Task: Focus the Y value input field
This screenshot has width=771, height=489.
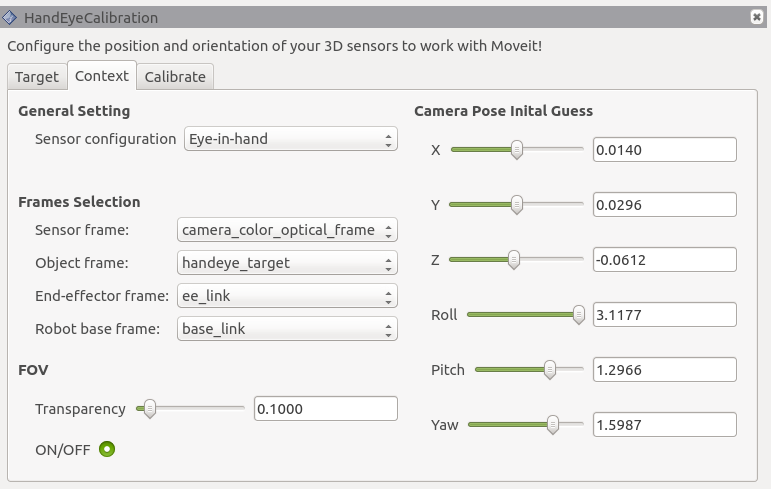Action: point(664,204)
